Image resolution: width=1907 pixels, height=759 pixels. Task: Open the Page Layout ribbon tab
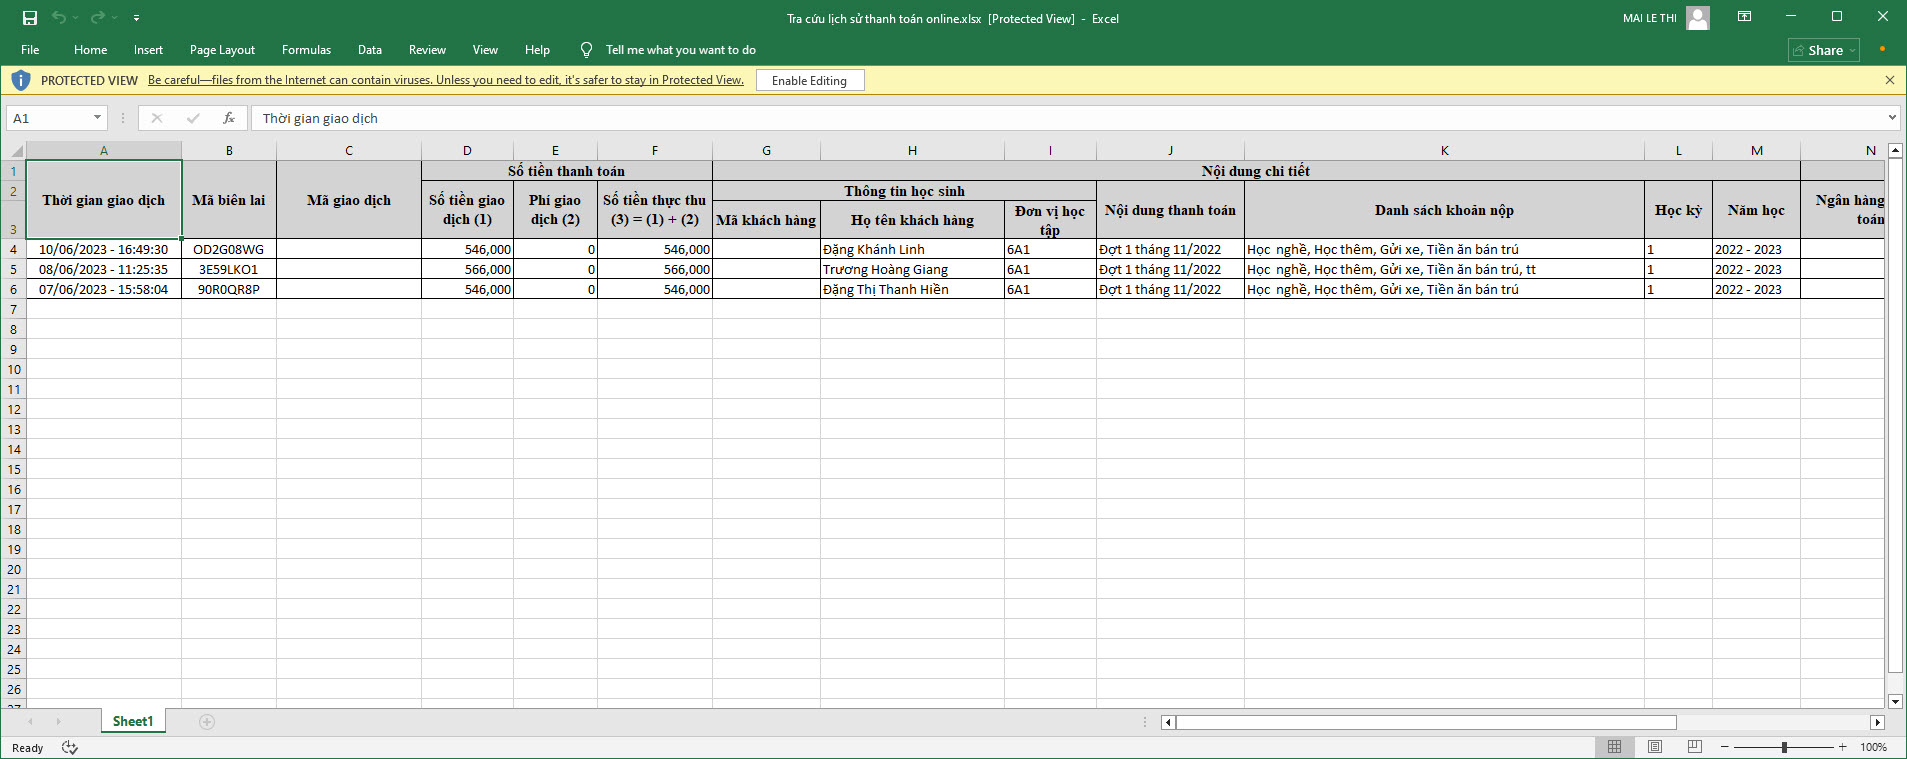click(x=222, y=50)
